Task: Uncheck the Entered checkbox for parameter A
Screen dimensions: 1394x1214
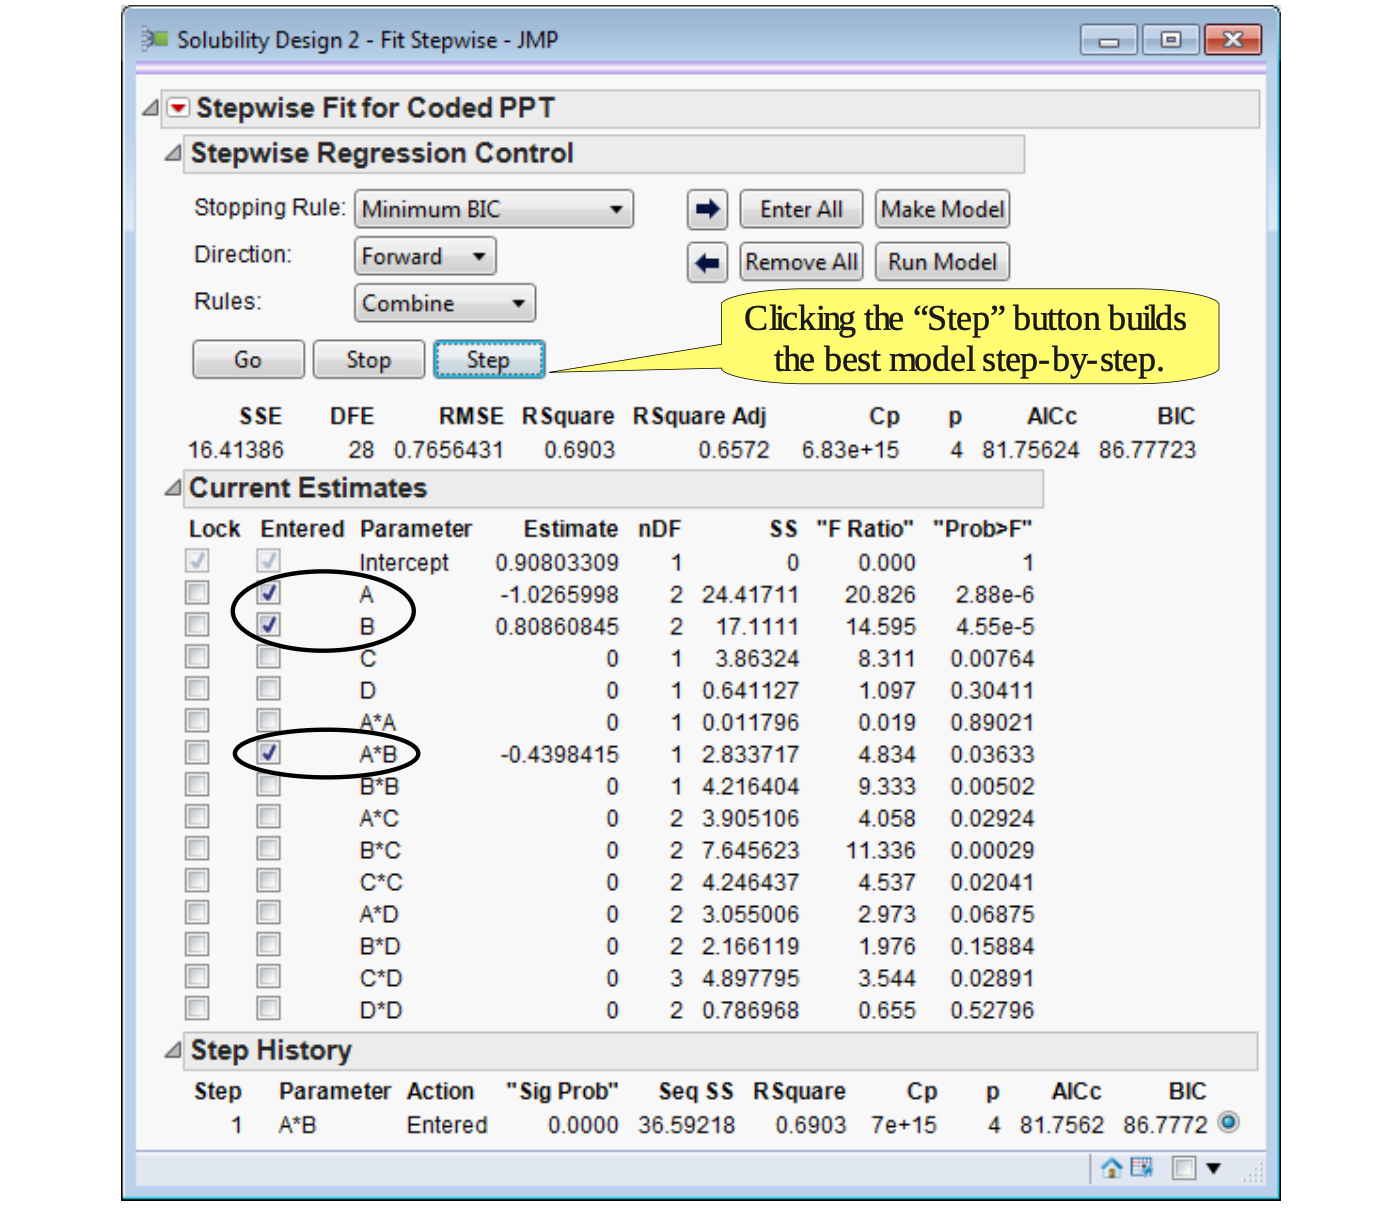Action: coord(267,594)
